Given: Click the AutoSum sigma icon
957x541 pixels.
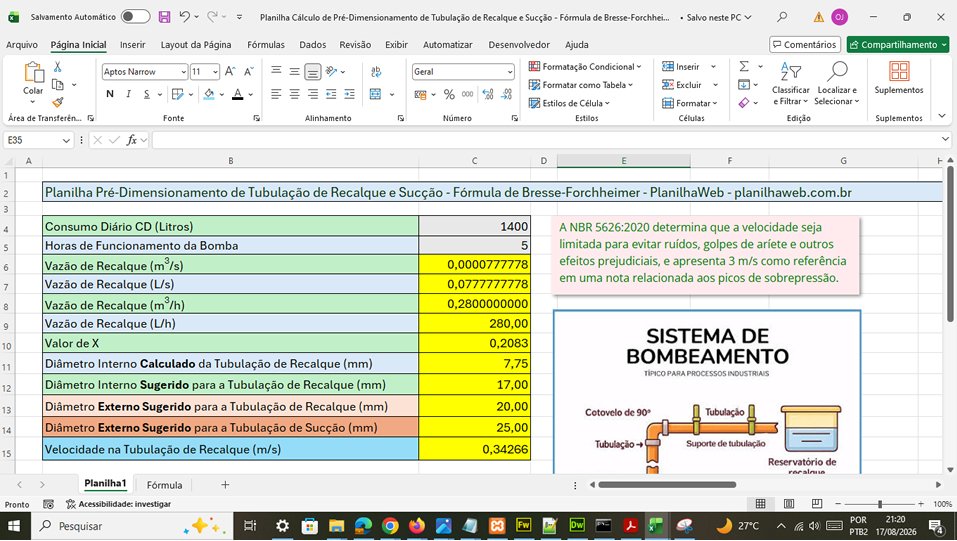Looking at the screenshot, I should pos(744,66).
